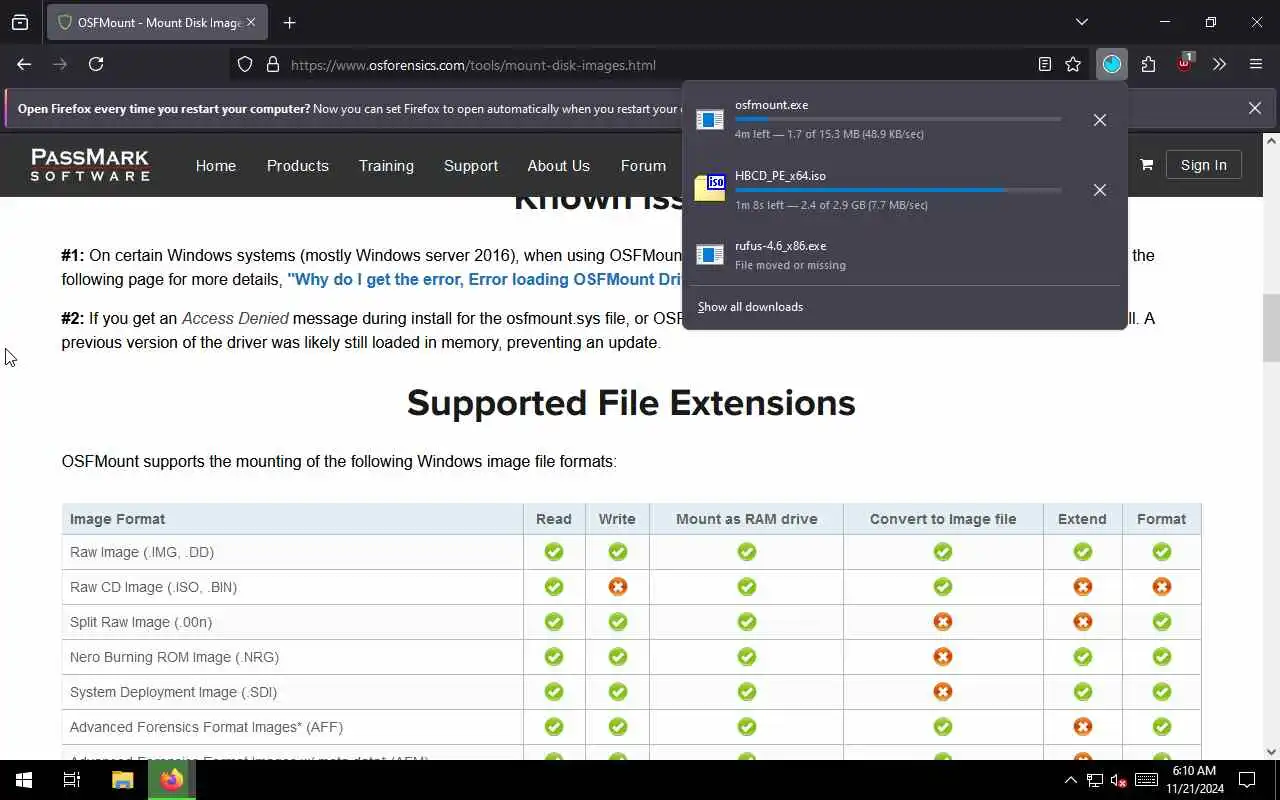Open the About Us menu
This screenshot has width=1280, height=800.
(x=559, y=166)
